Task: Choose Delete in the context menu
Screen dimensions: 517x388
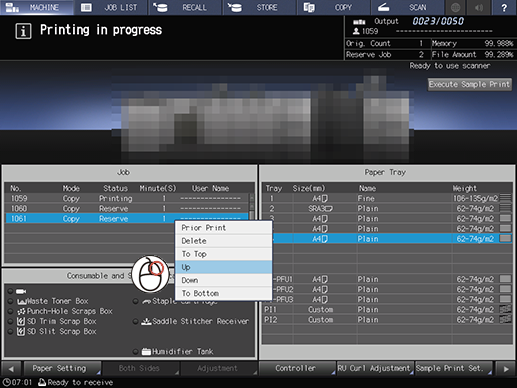Action: tap(223, 241)
